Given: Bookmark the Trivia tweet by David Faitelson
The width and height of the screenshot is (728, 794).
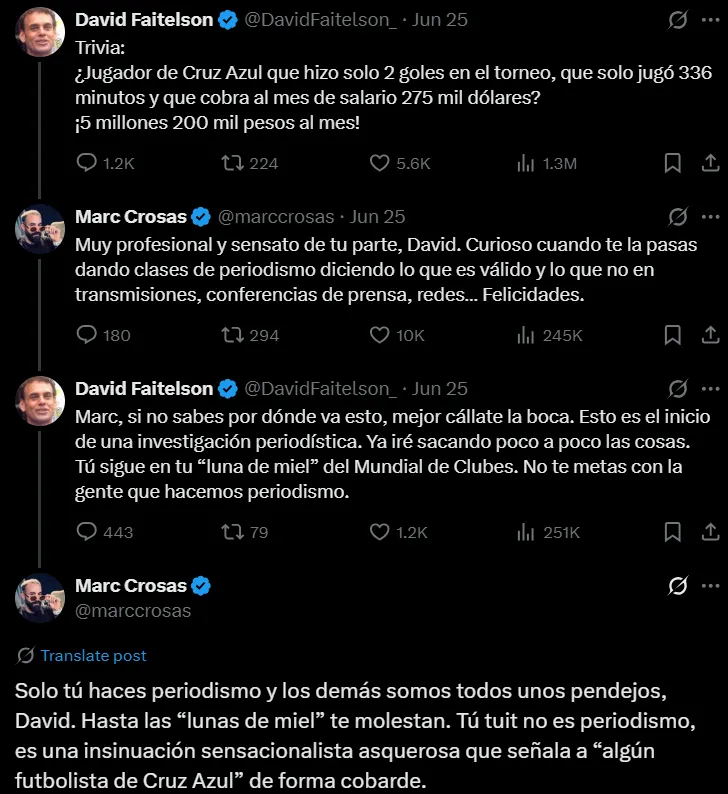Looking at the screenshot, I should [673, 163].
